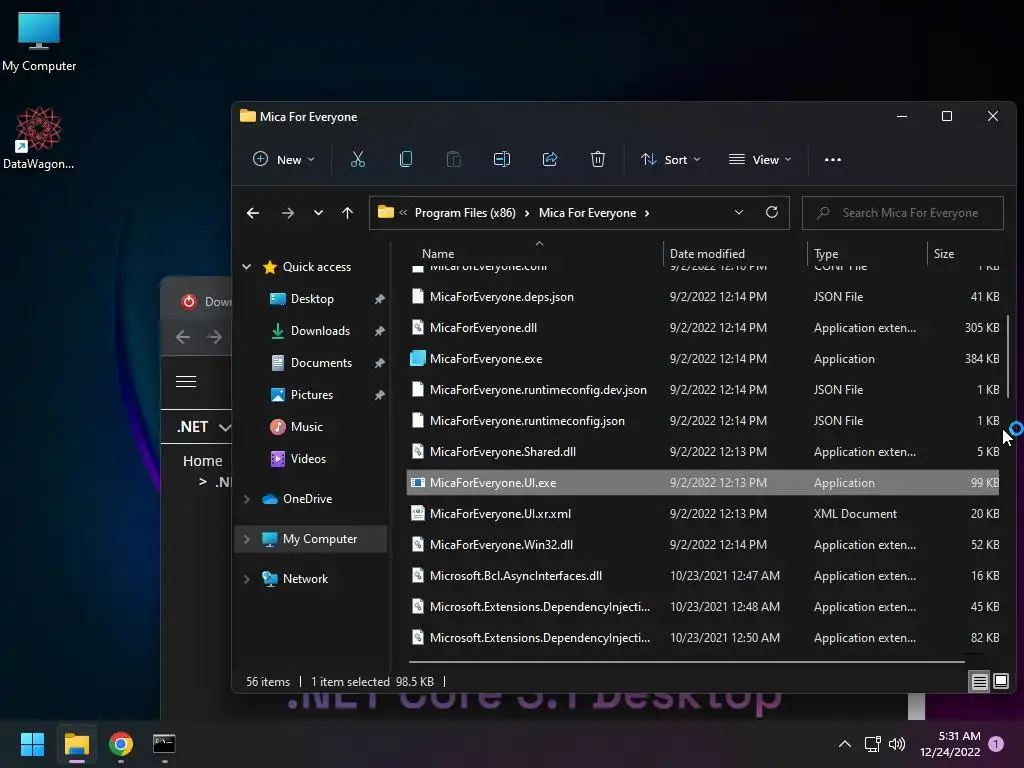
Task: Select Pictures in Quick access
Action: coord(312,395)
